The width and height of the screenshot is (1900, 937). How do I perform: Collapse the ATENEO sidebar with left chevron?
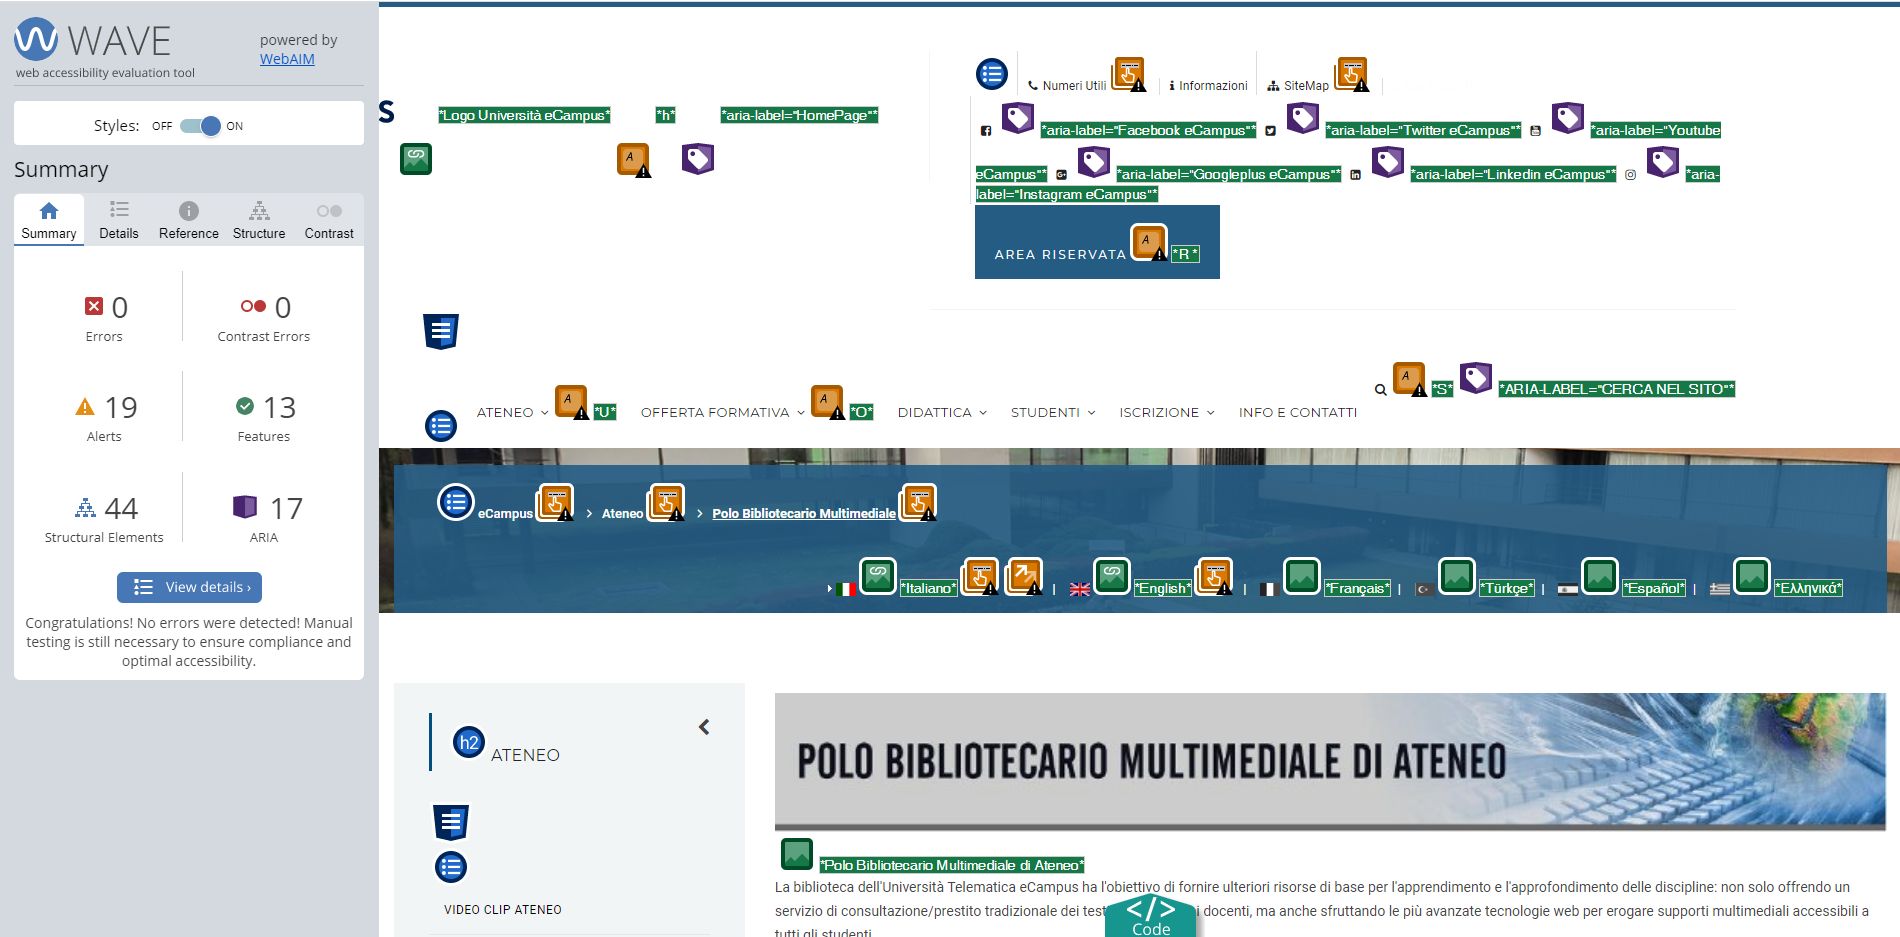704,727
